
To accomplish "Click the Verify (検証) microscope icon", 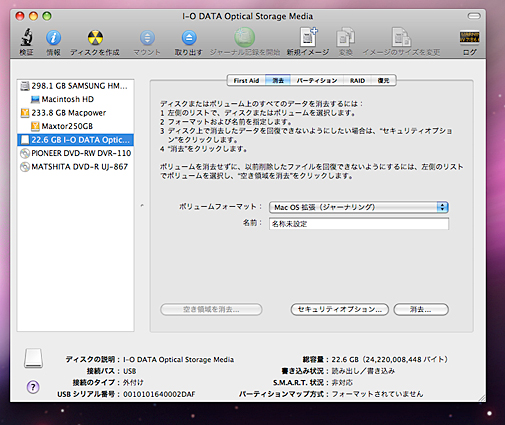I will coord(26,37).
